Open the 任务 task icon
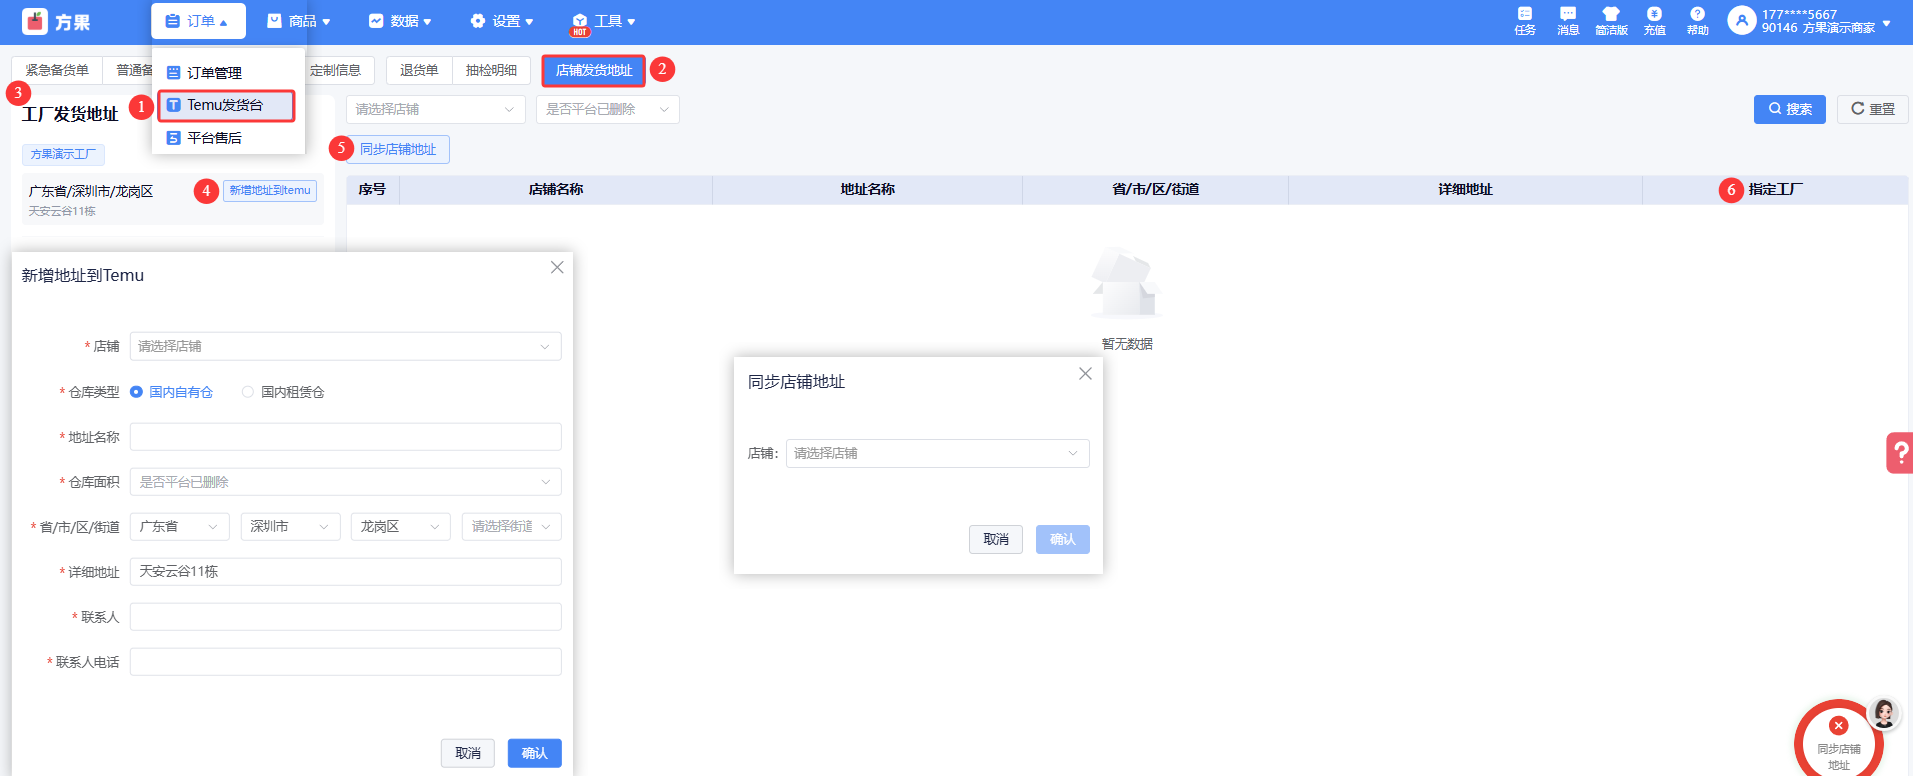Screen dimensions: 1913x776 click(x=1525, y=21)
